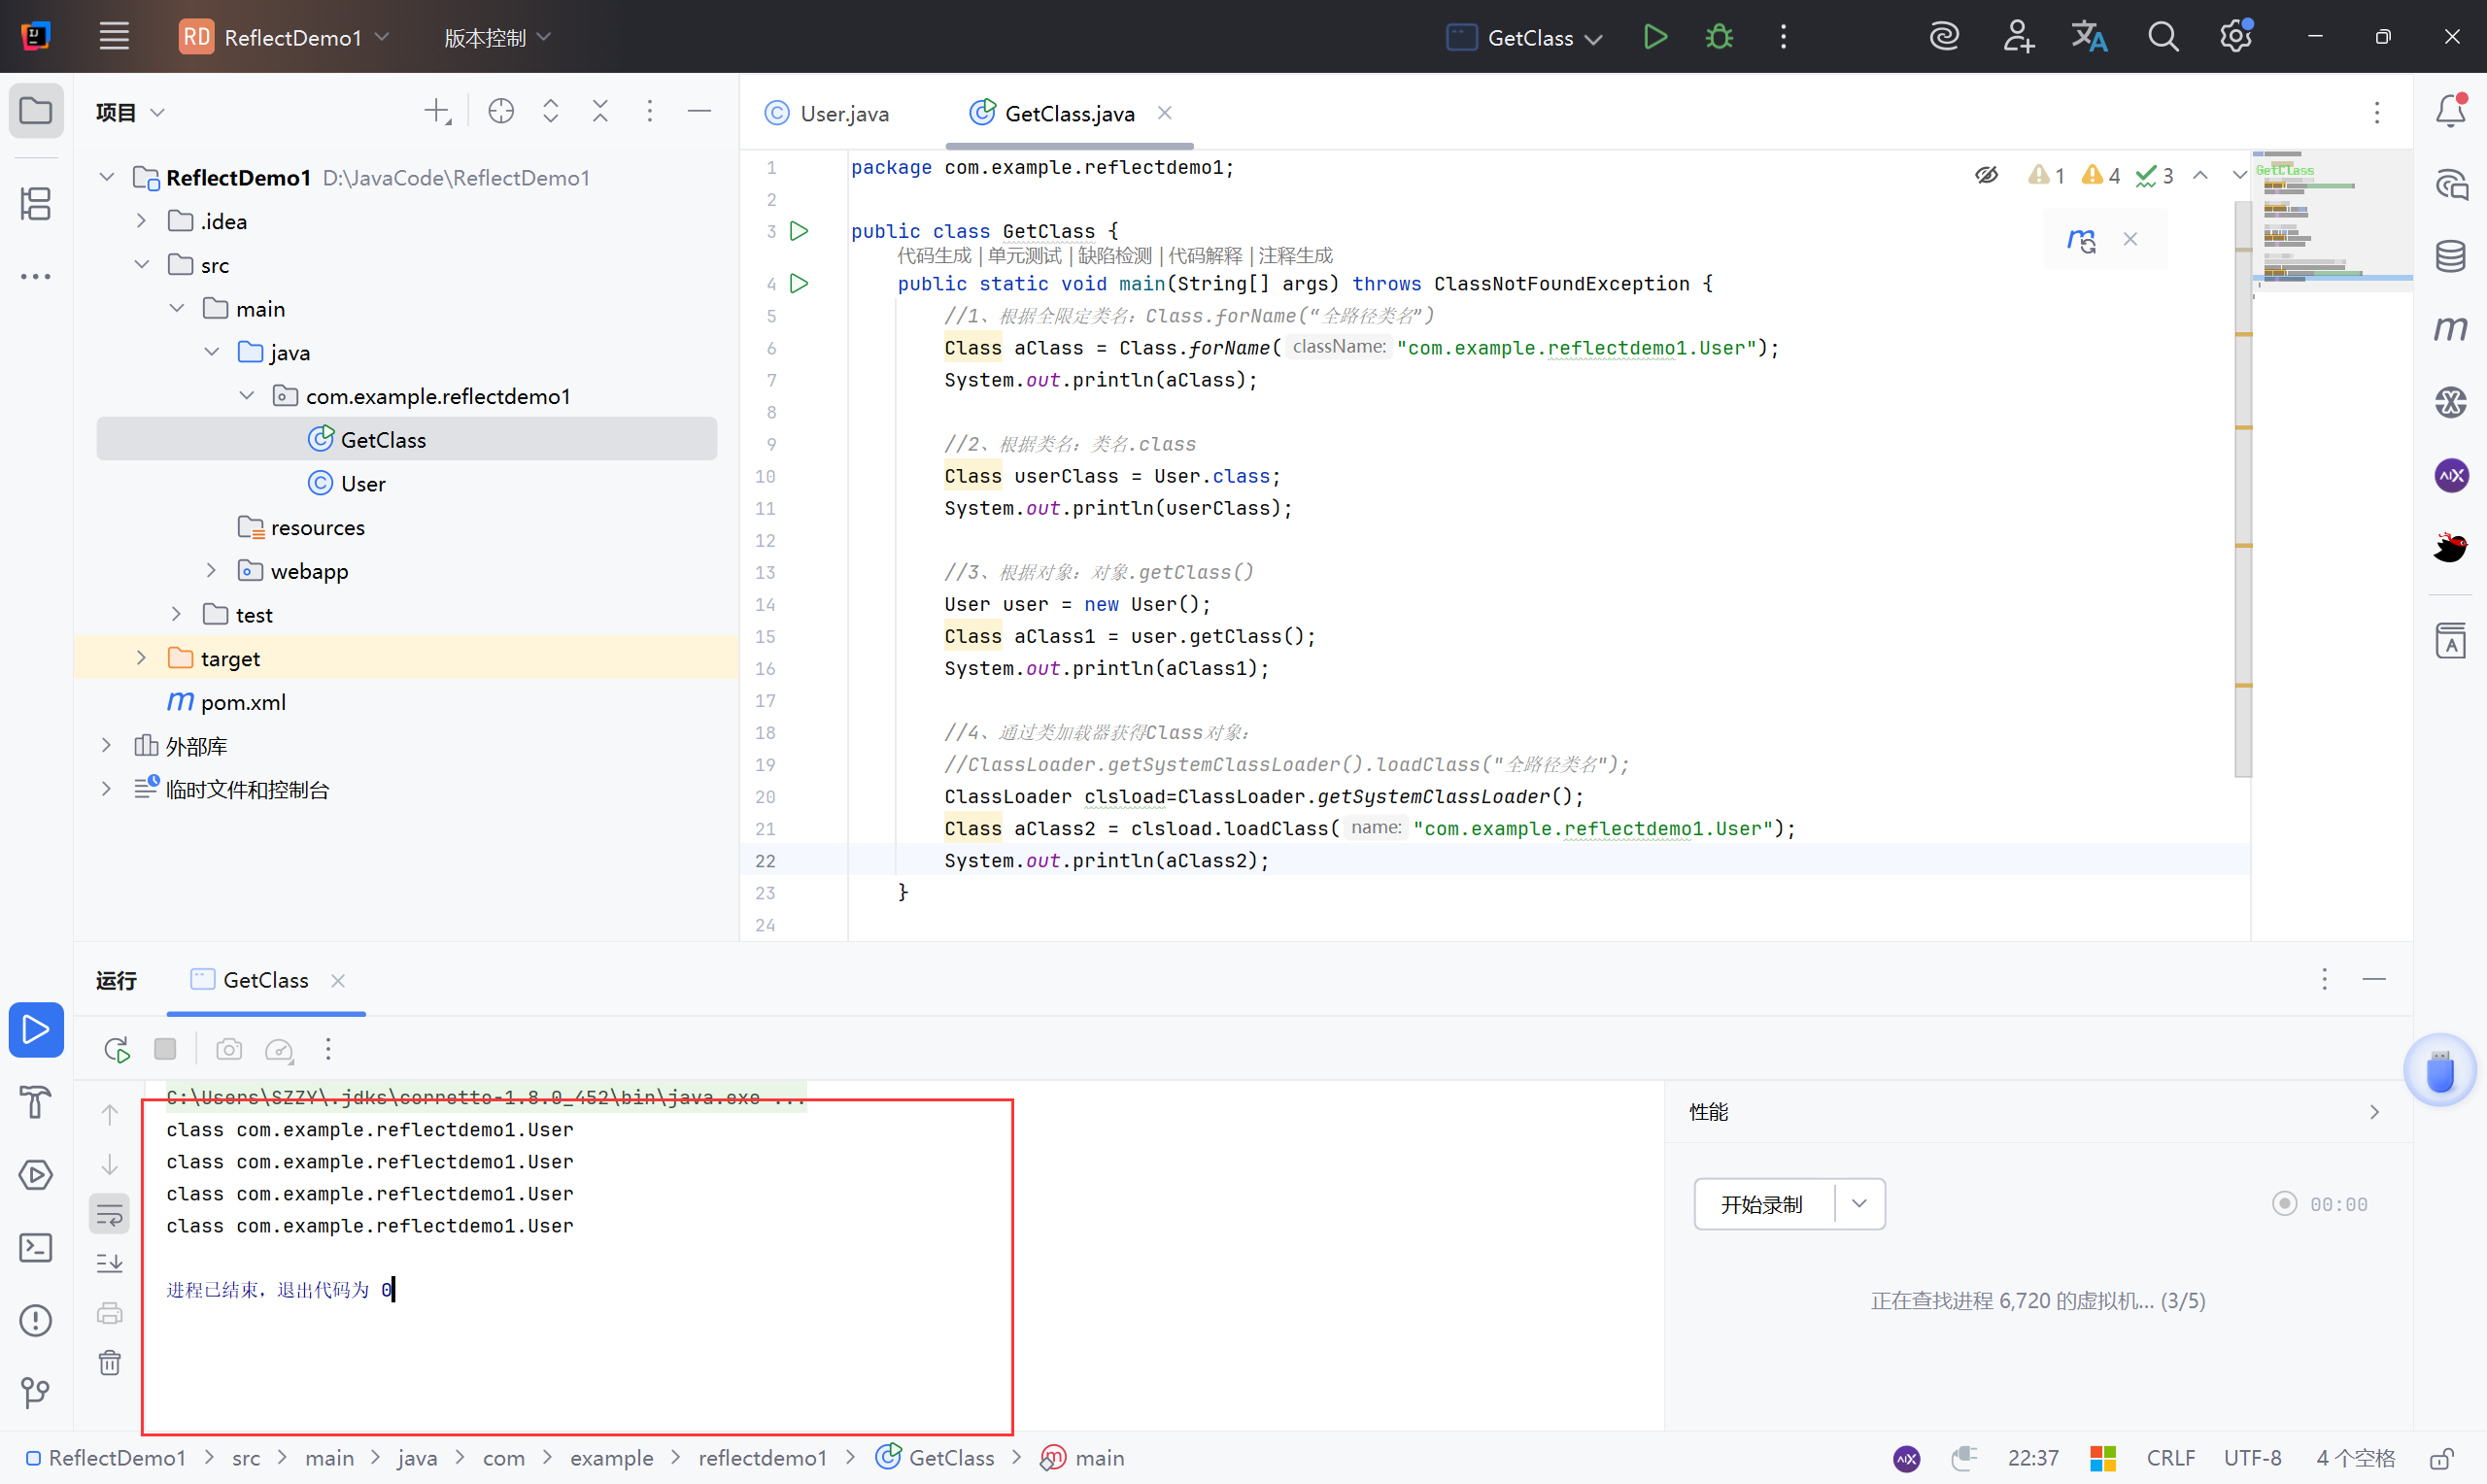
Task: Open the Notifications bell icon
Action: (x=2450, y=110)
